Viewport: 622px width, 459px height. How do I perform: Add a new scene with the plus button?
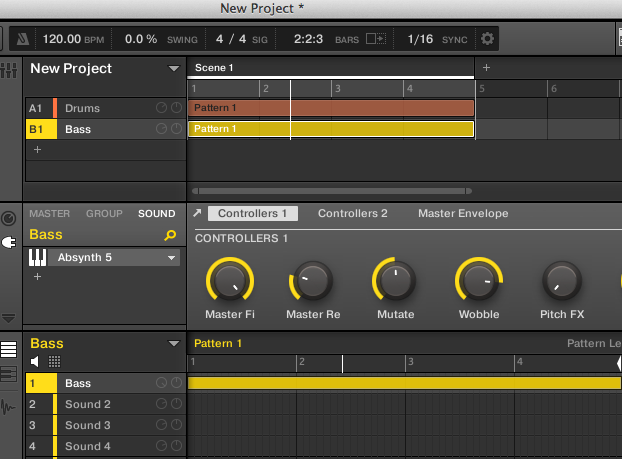pos(486,68)
